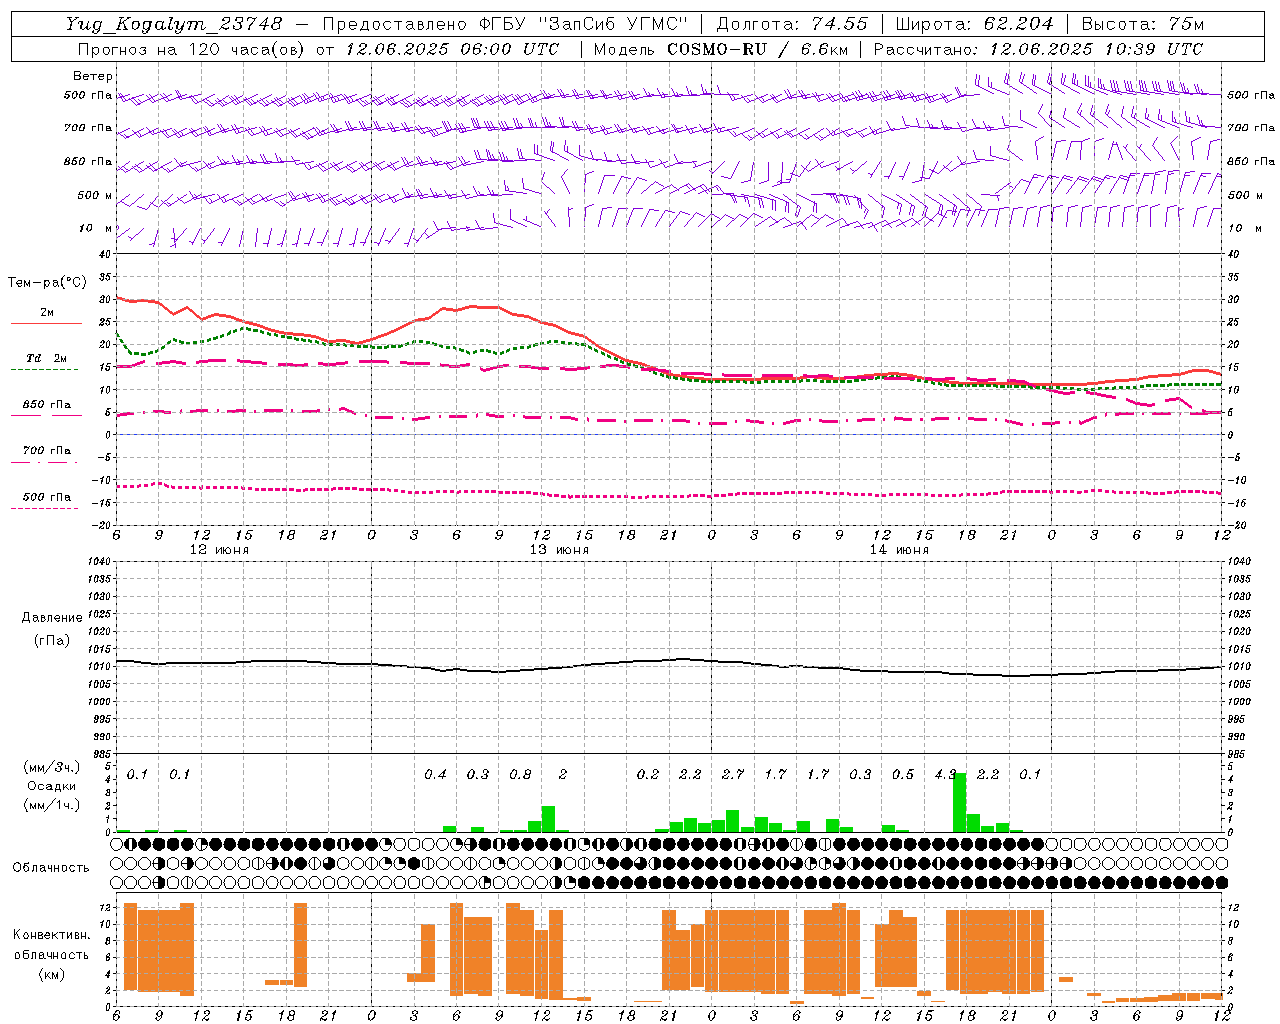Click the Конвективн. облачность label
Screen dimensions: 1280x1024
[x=51, y=944]
